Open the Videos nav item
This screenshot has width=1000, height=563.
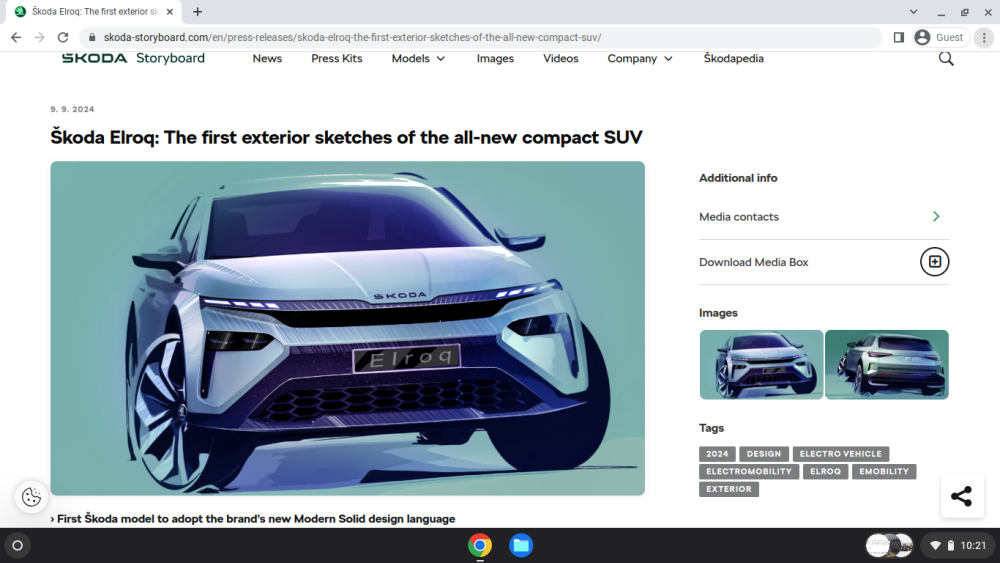point(561,59)
